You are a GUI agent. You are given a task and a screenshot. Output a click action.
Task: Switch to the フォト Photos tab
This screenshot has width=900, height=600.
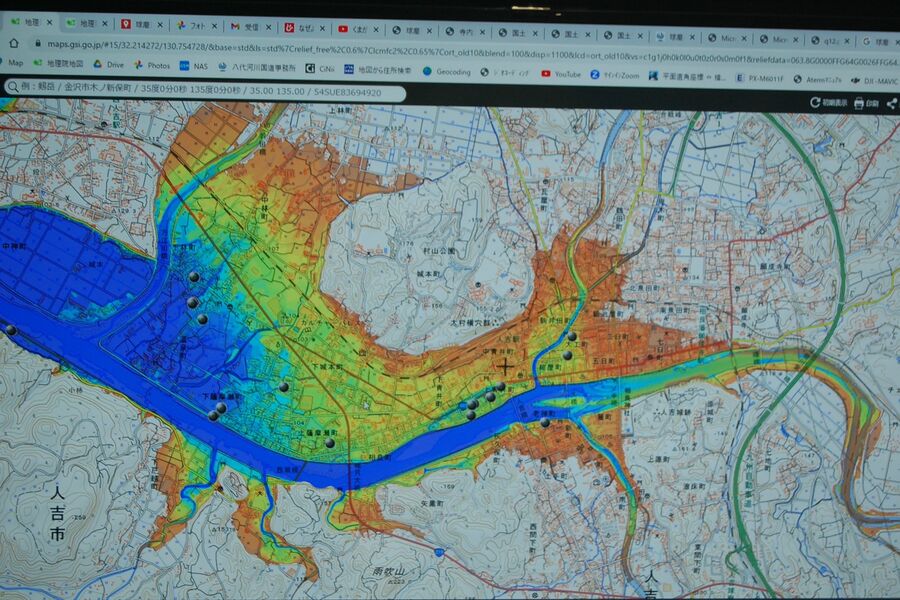click(x=195, y=25)
